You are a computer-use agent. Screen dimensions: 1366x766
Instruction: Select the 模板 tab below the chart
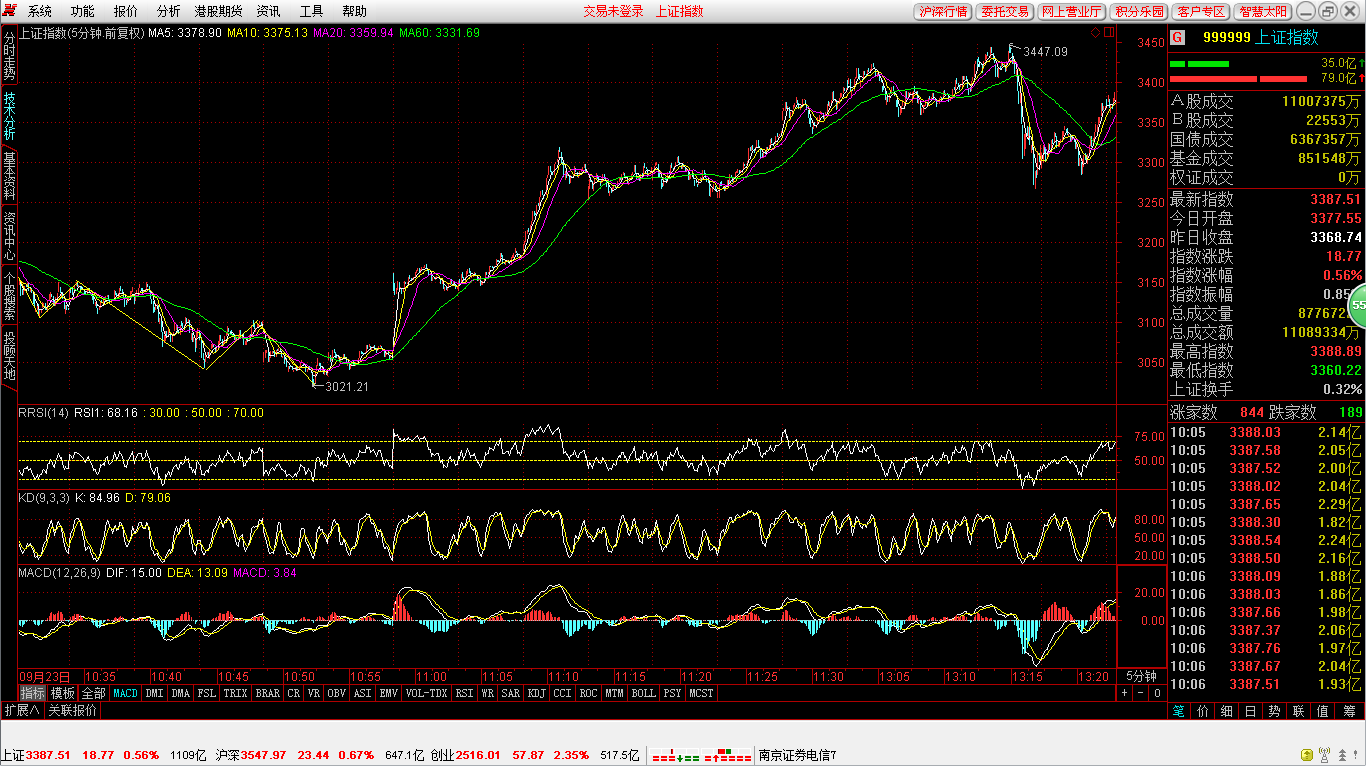pyautogui.click(x=63, y=693)
